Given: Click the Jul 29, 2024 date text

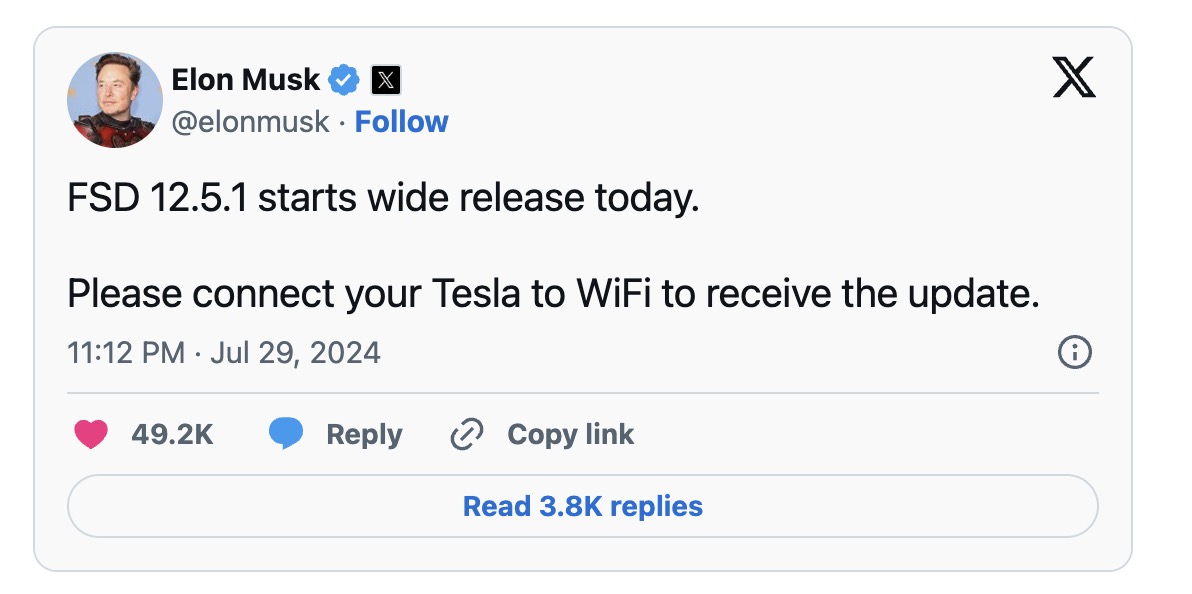Looking at the screenshot, I should 295,353.
